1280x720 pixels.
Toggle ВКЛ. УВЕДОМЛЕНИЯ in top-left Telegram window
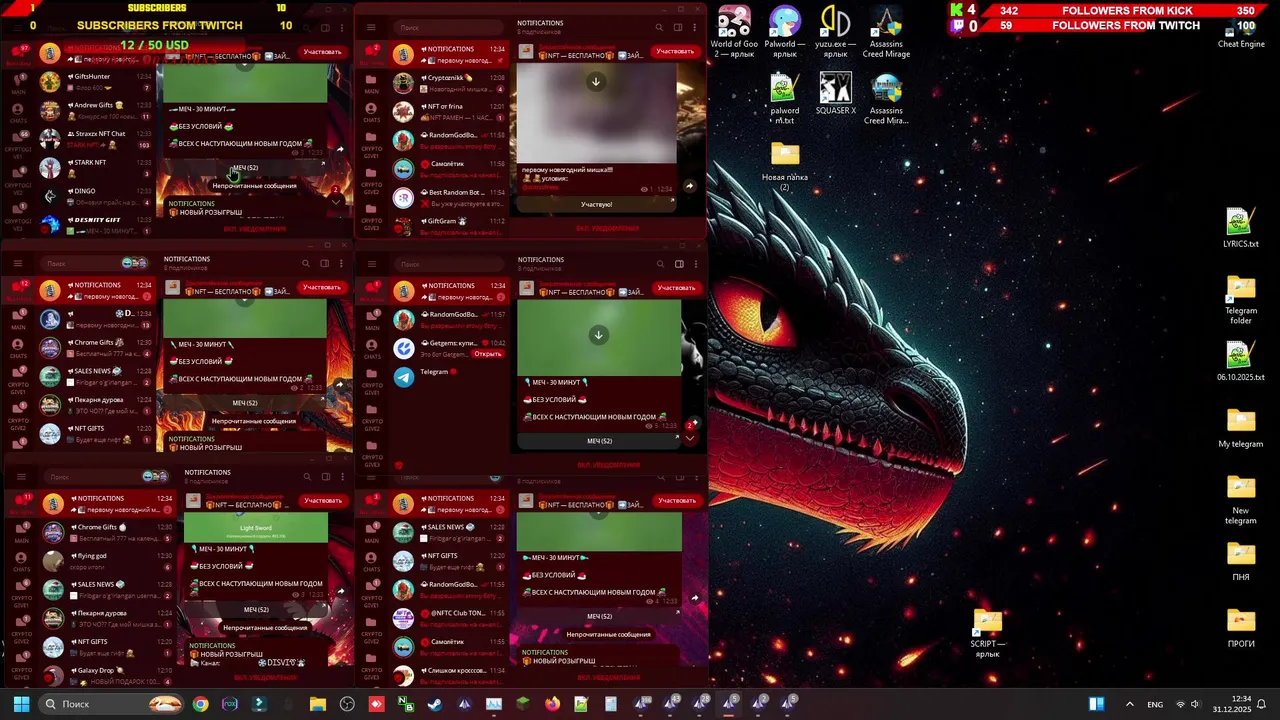coord(254,229)
